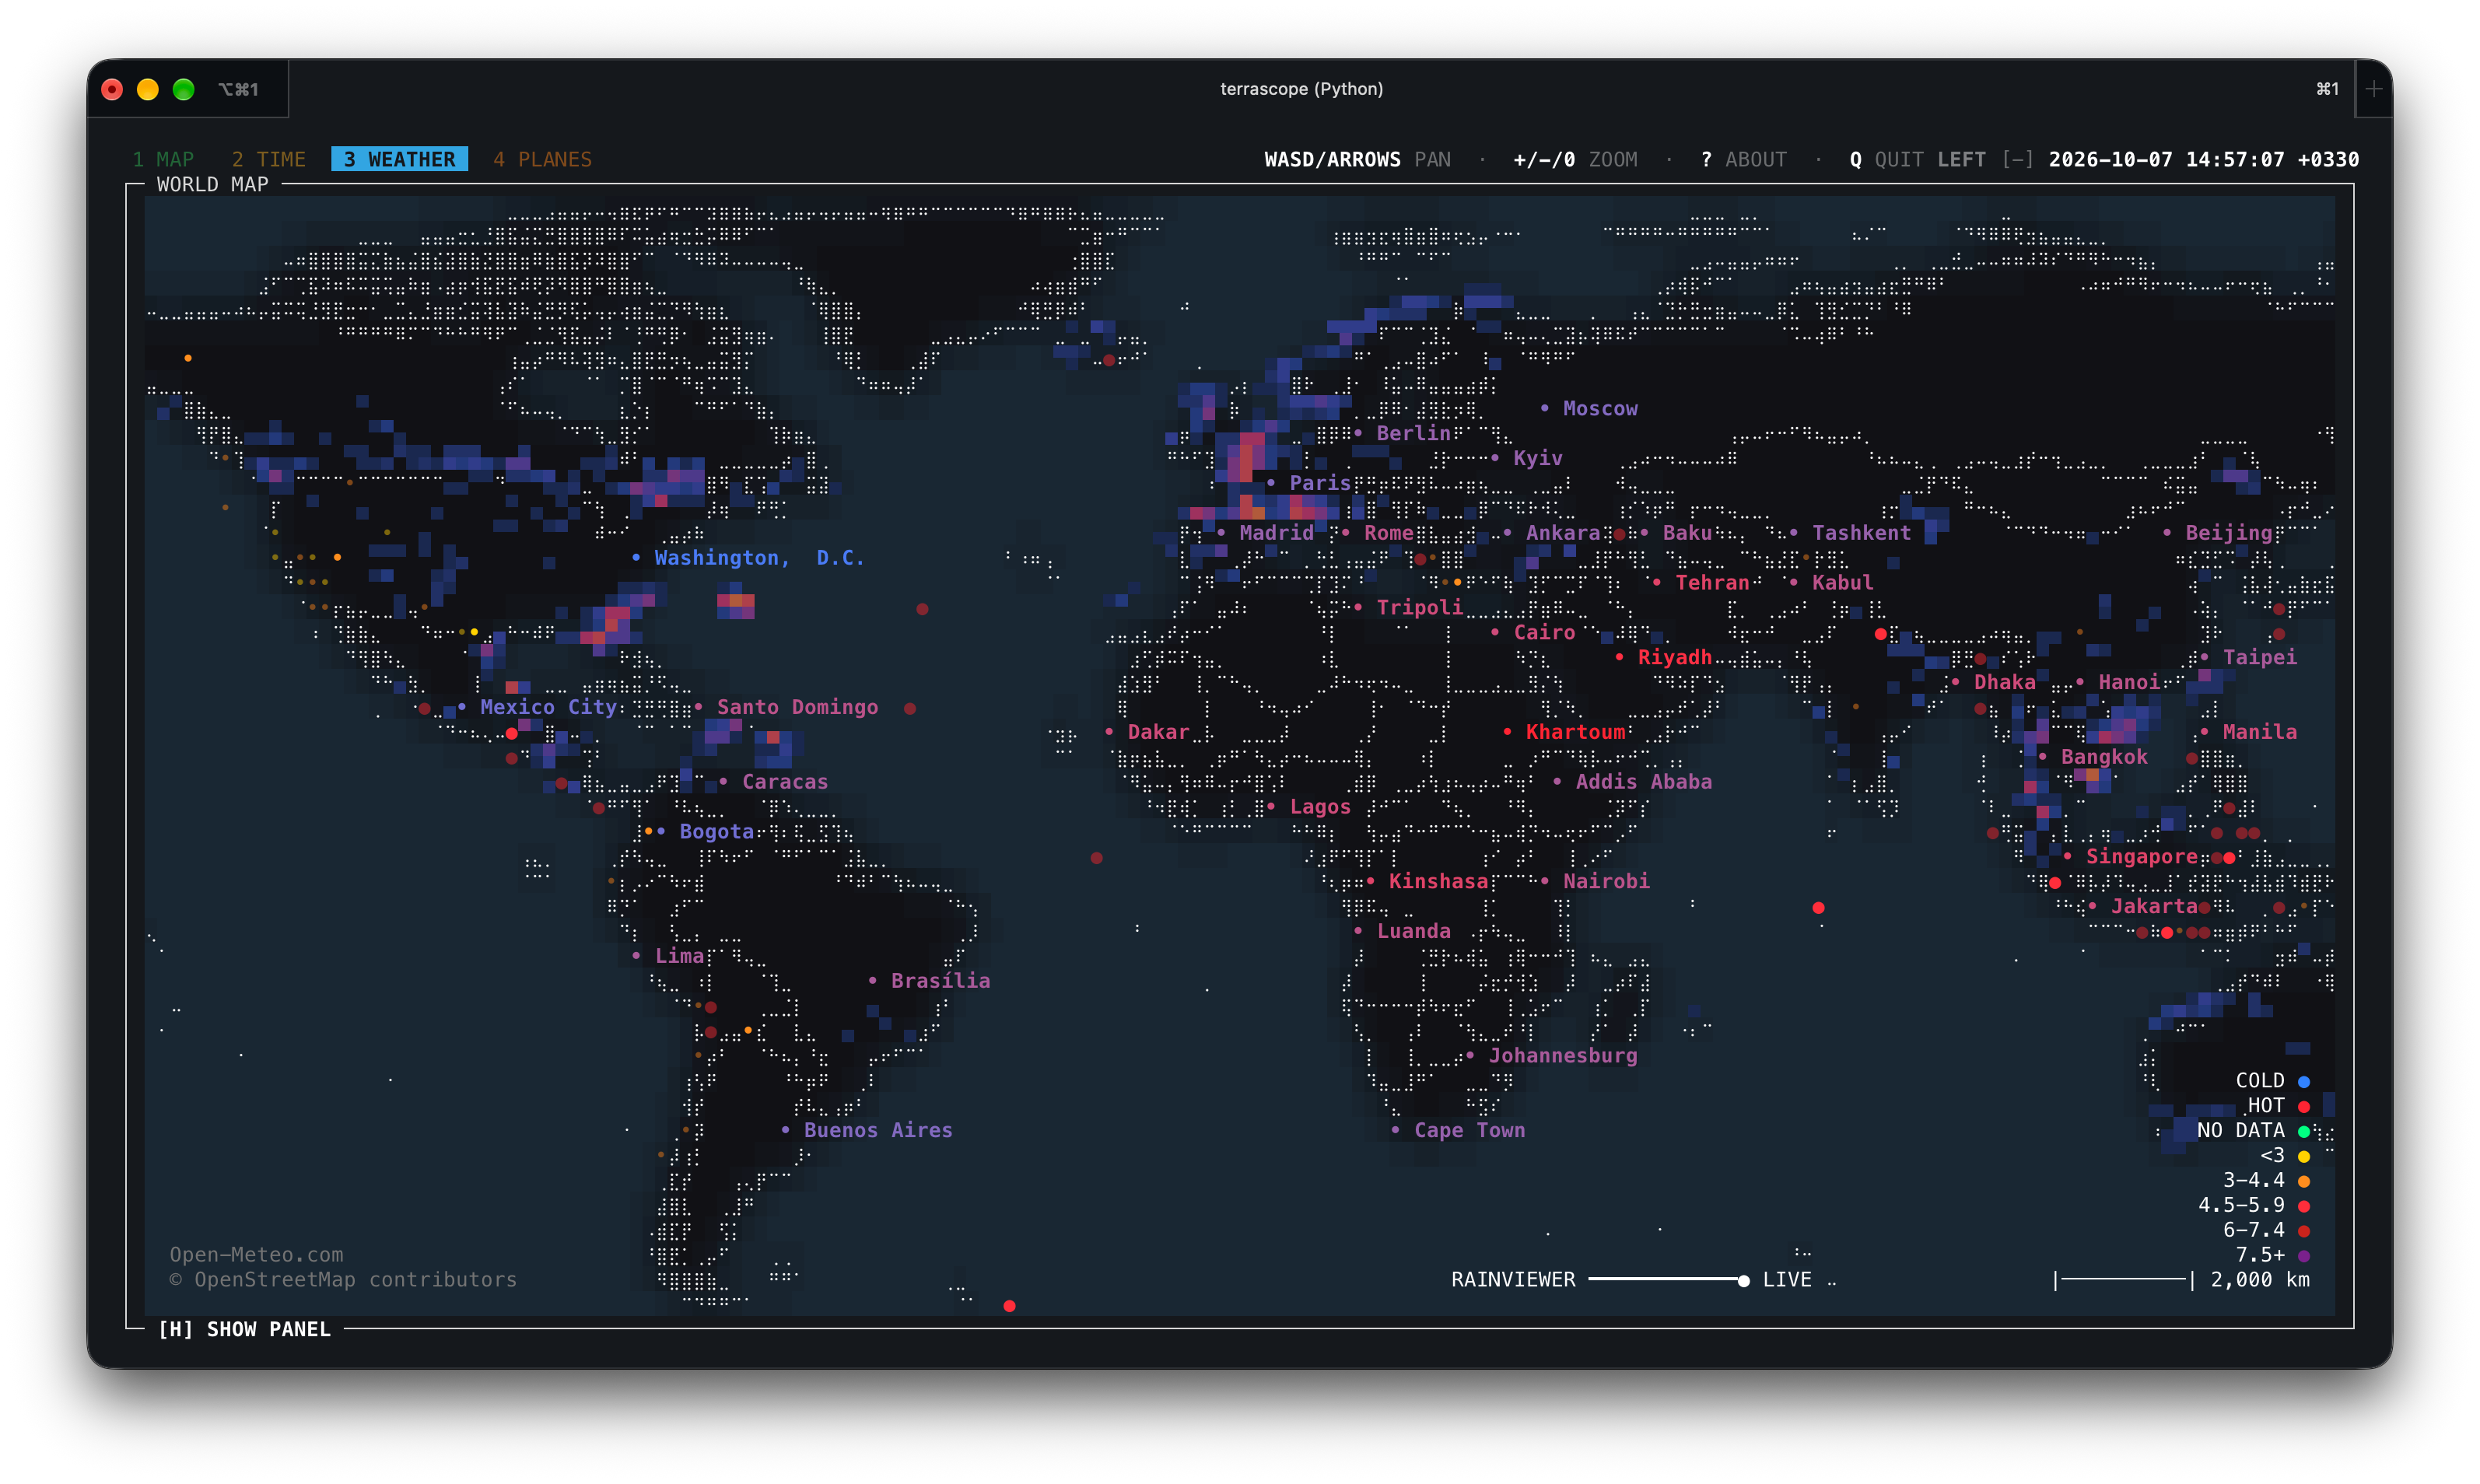
Task: Click the Mexico City marker
Action: click(x=461, y=707)
